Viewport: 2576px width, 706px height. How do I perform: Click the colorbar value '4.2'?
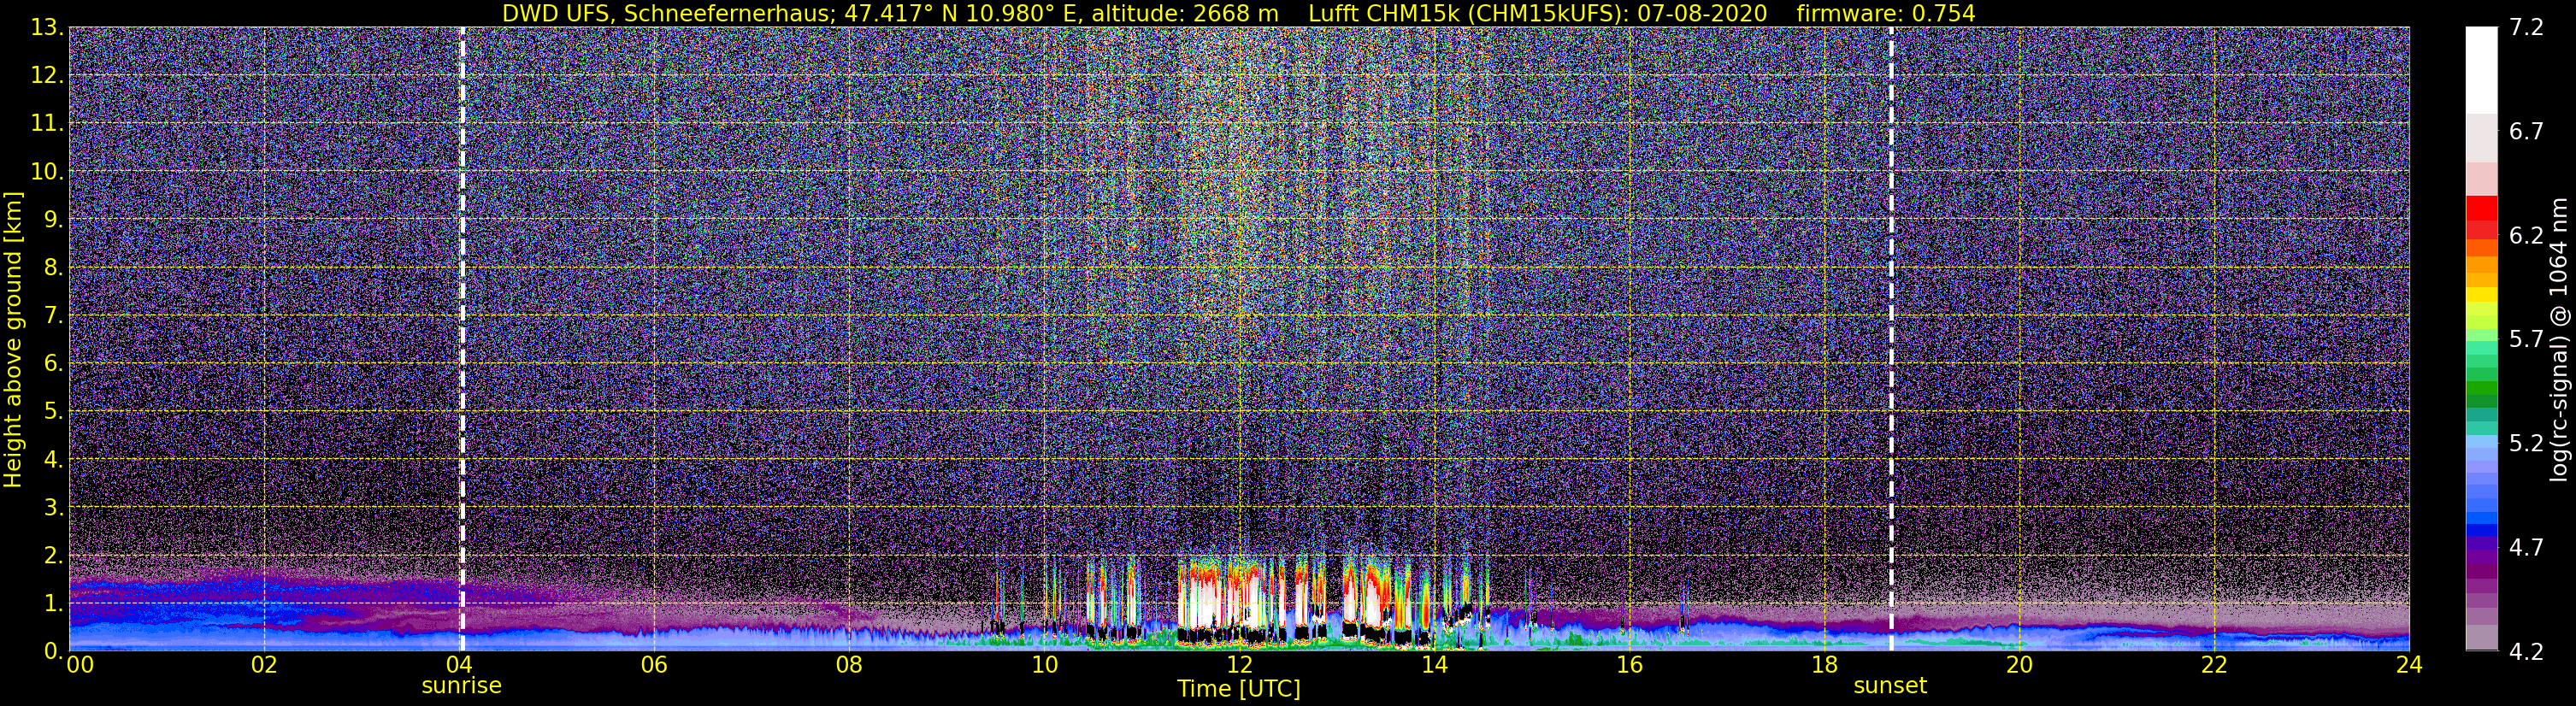tap(2526, 652)
